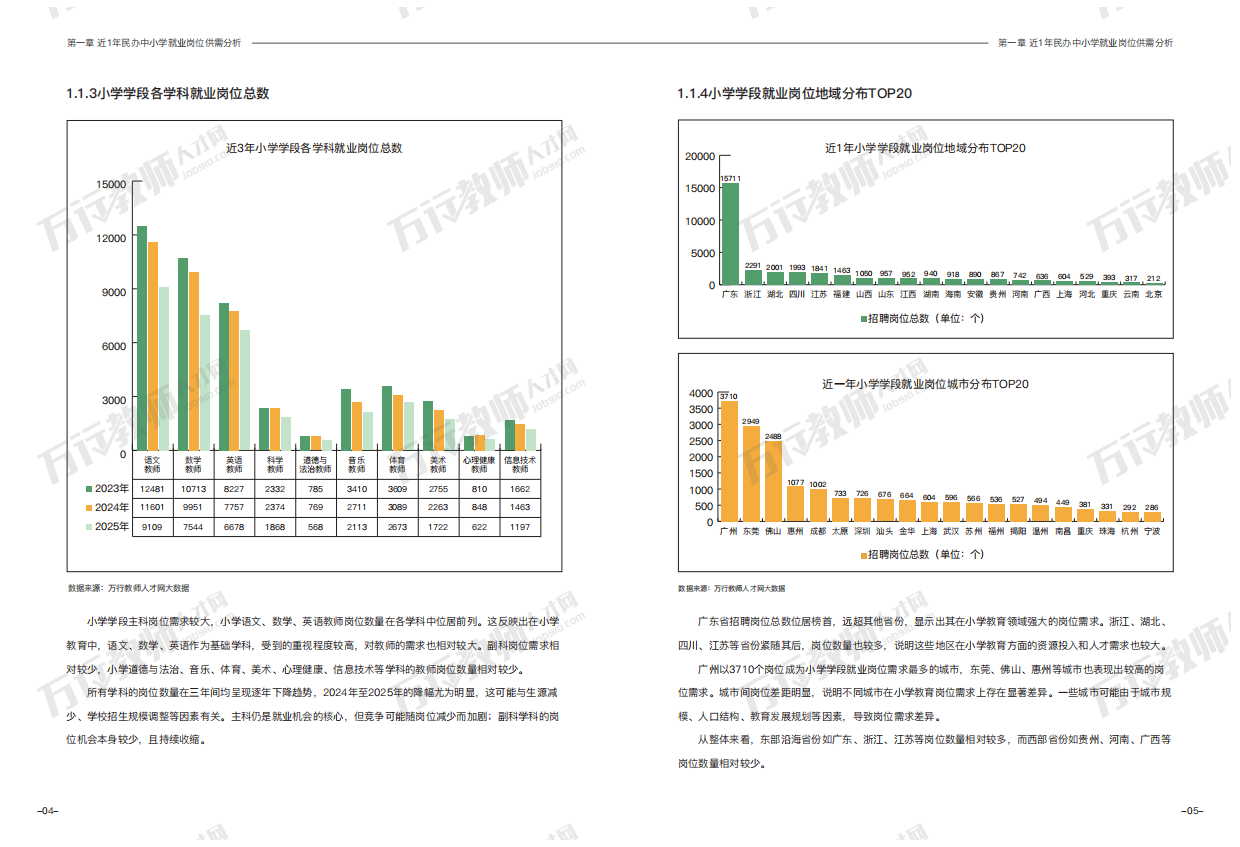Click the 广东 province axis label

730,295
